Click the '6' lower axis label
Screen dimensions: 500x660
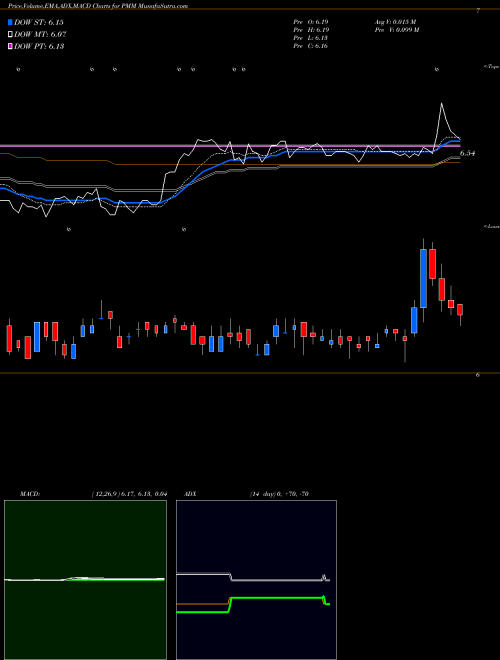point(478,375)
